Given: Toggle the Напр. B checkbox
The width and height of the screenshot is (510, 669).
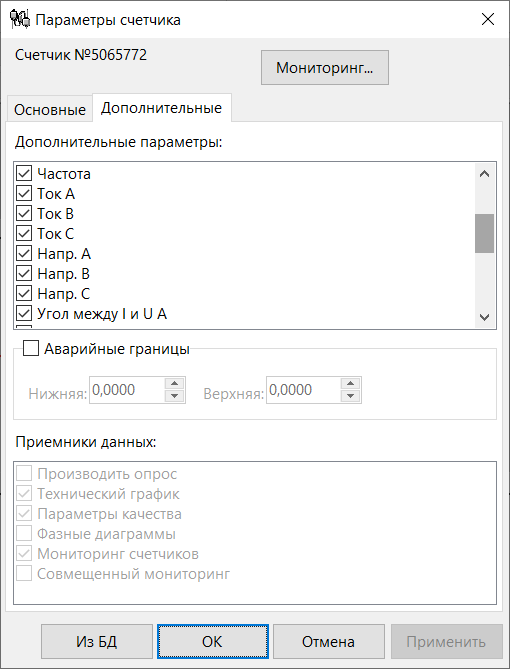Looking at the screenshot, I should [24, 274].
